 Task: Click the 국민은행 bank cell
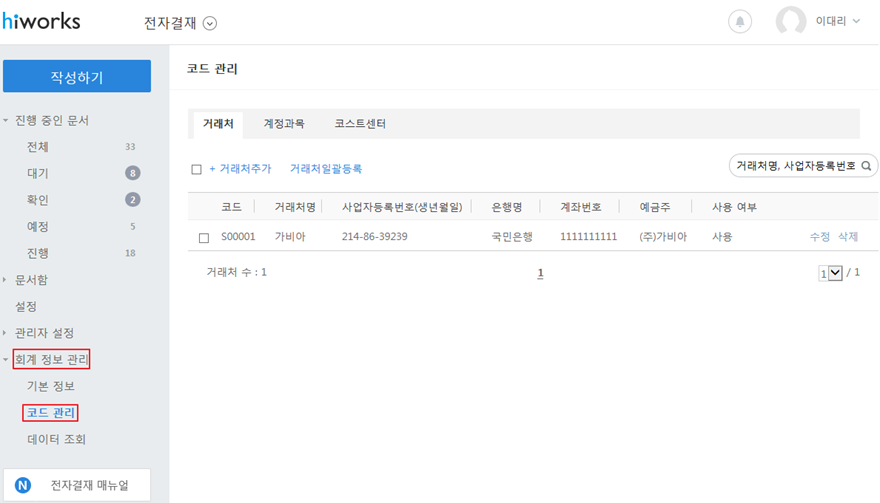pyautogui.click(x=512, y=237)
